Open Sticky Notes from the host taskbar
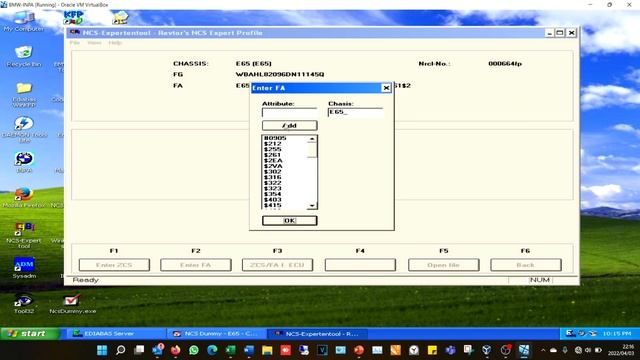The image size is (640, 360). (x=432, y=350)
